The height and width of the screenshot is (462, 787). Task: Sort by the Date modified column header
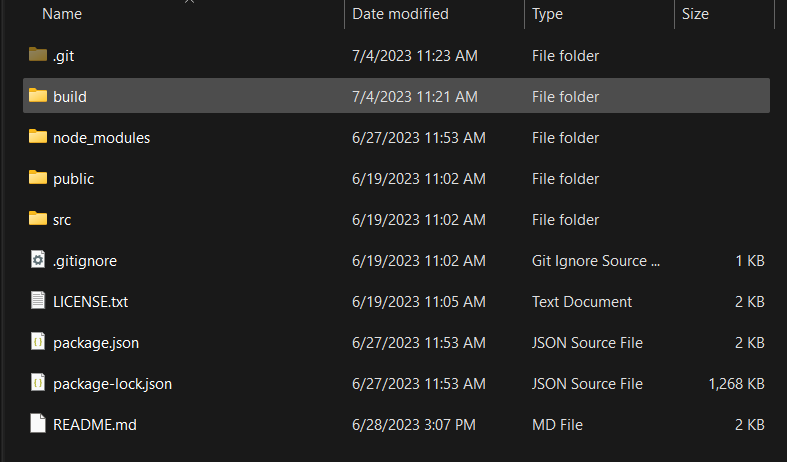400,14
